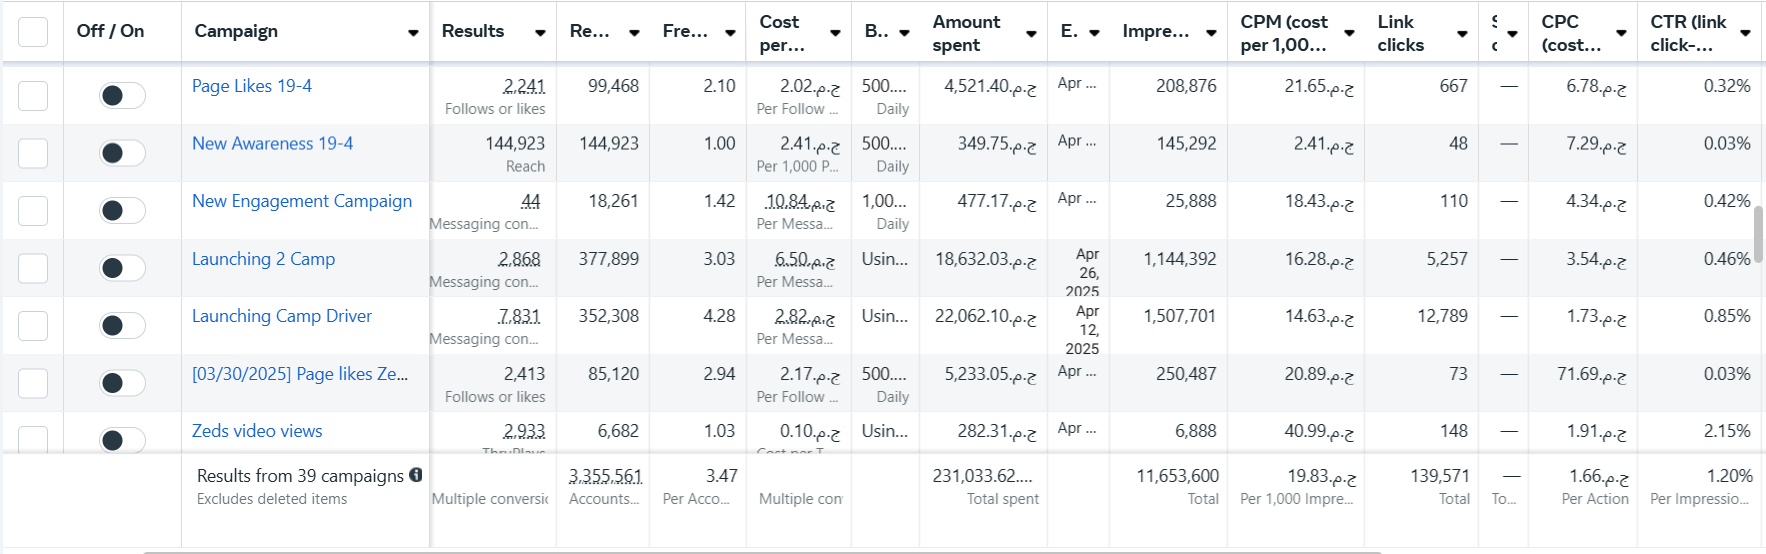Click the info icon beside Results from 39 campaigns
The width and height of the screenshot is (1766, 554).
pos(416,475)
